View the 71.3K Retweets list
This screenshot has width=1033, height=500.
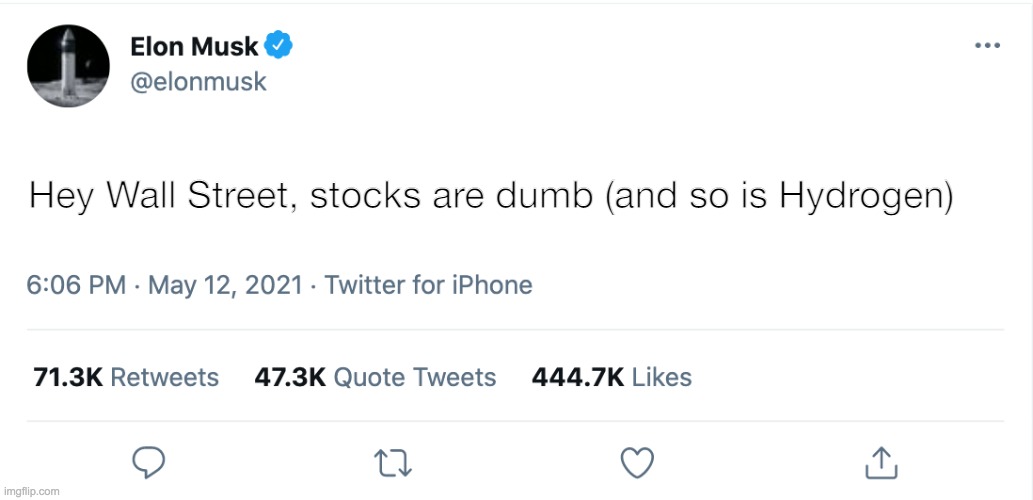126,377
